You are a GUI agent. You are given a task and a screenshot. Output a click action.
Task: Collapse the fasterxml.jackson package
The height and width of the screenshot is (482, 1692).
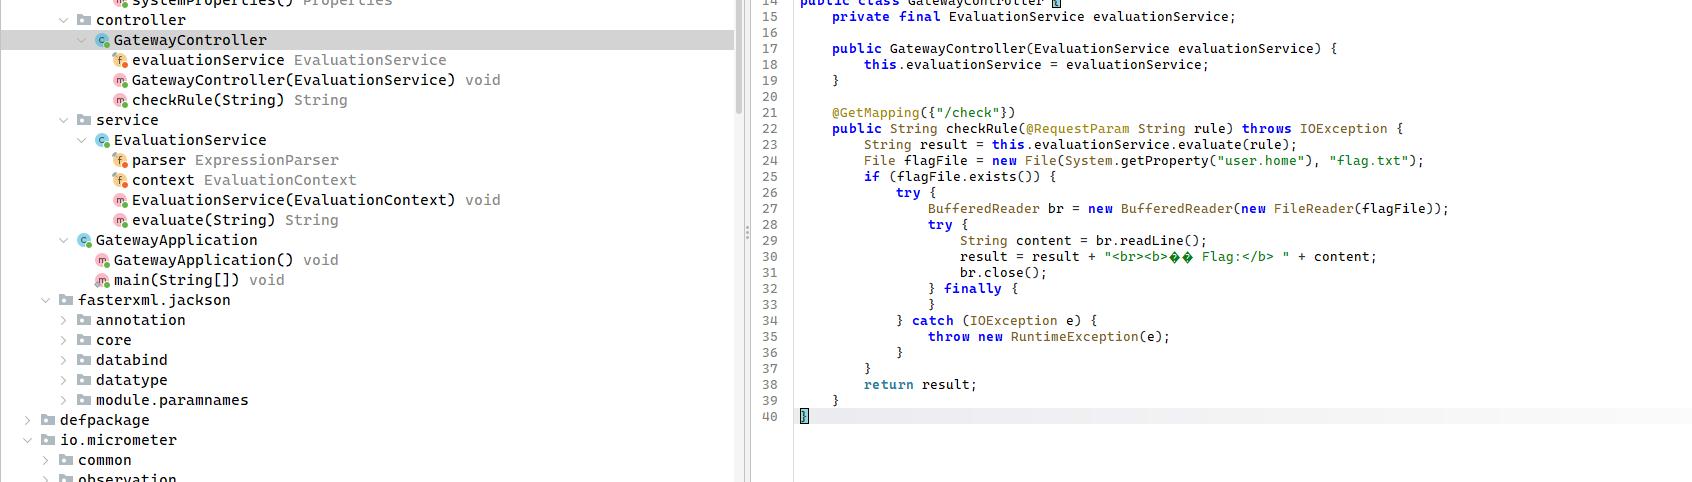[x=46, y=300]
